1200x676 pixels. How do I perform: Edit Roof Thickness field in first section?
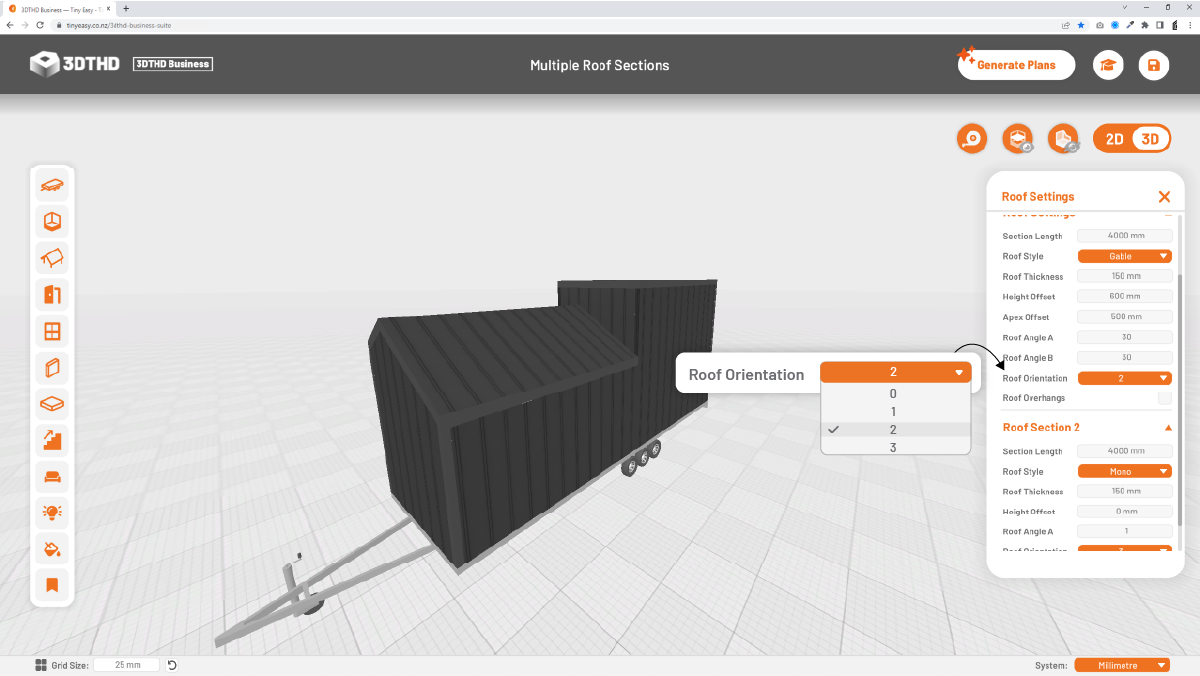pyautogui.click(x=1125, y=276)
